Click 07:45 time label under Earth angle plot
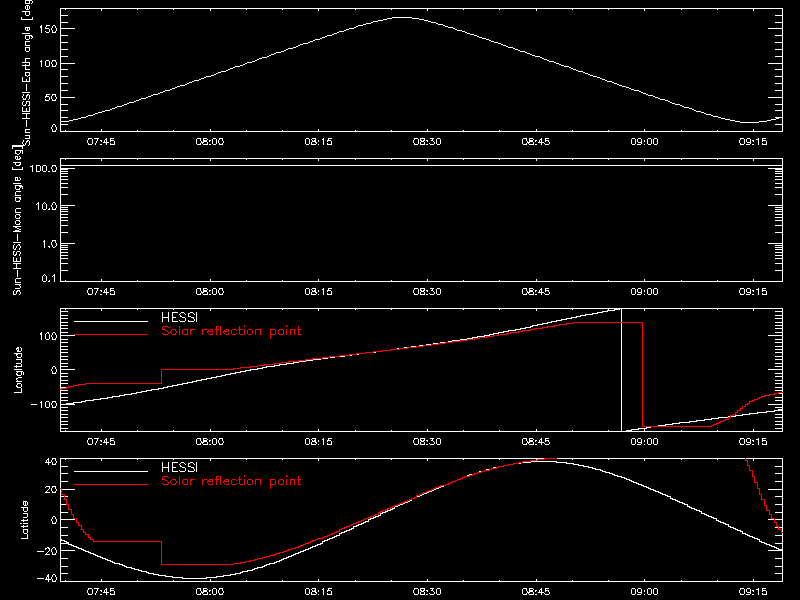This screenshot has height=600, width=800. [x=101, y=142]
